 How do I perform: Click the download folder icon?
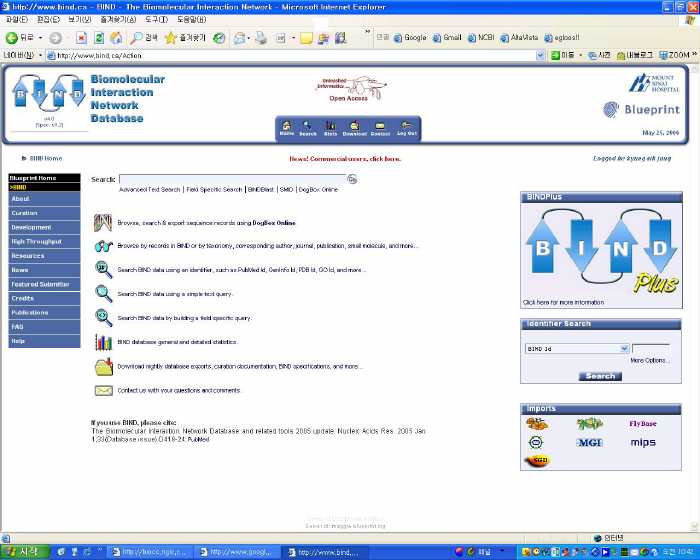pyautogui.click(x=103, y=366)
